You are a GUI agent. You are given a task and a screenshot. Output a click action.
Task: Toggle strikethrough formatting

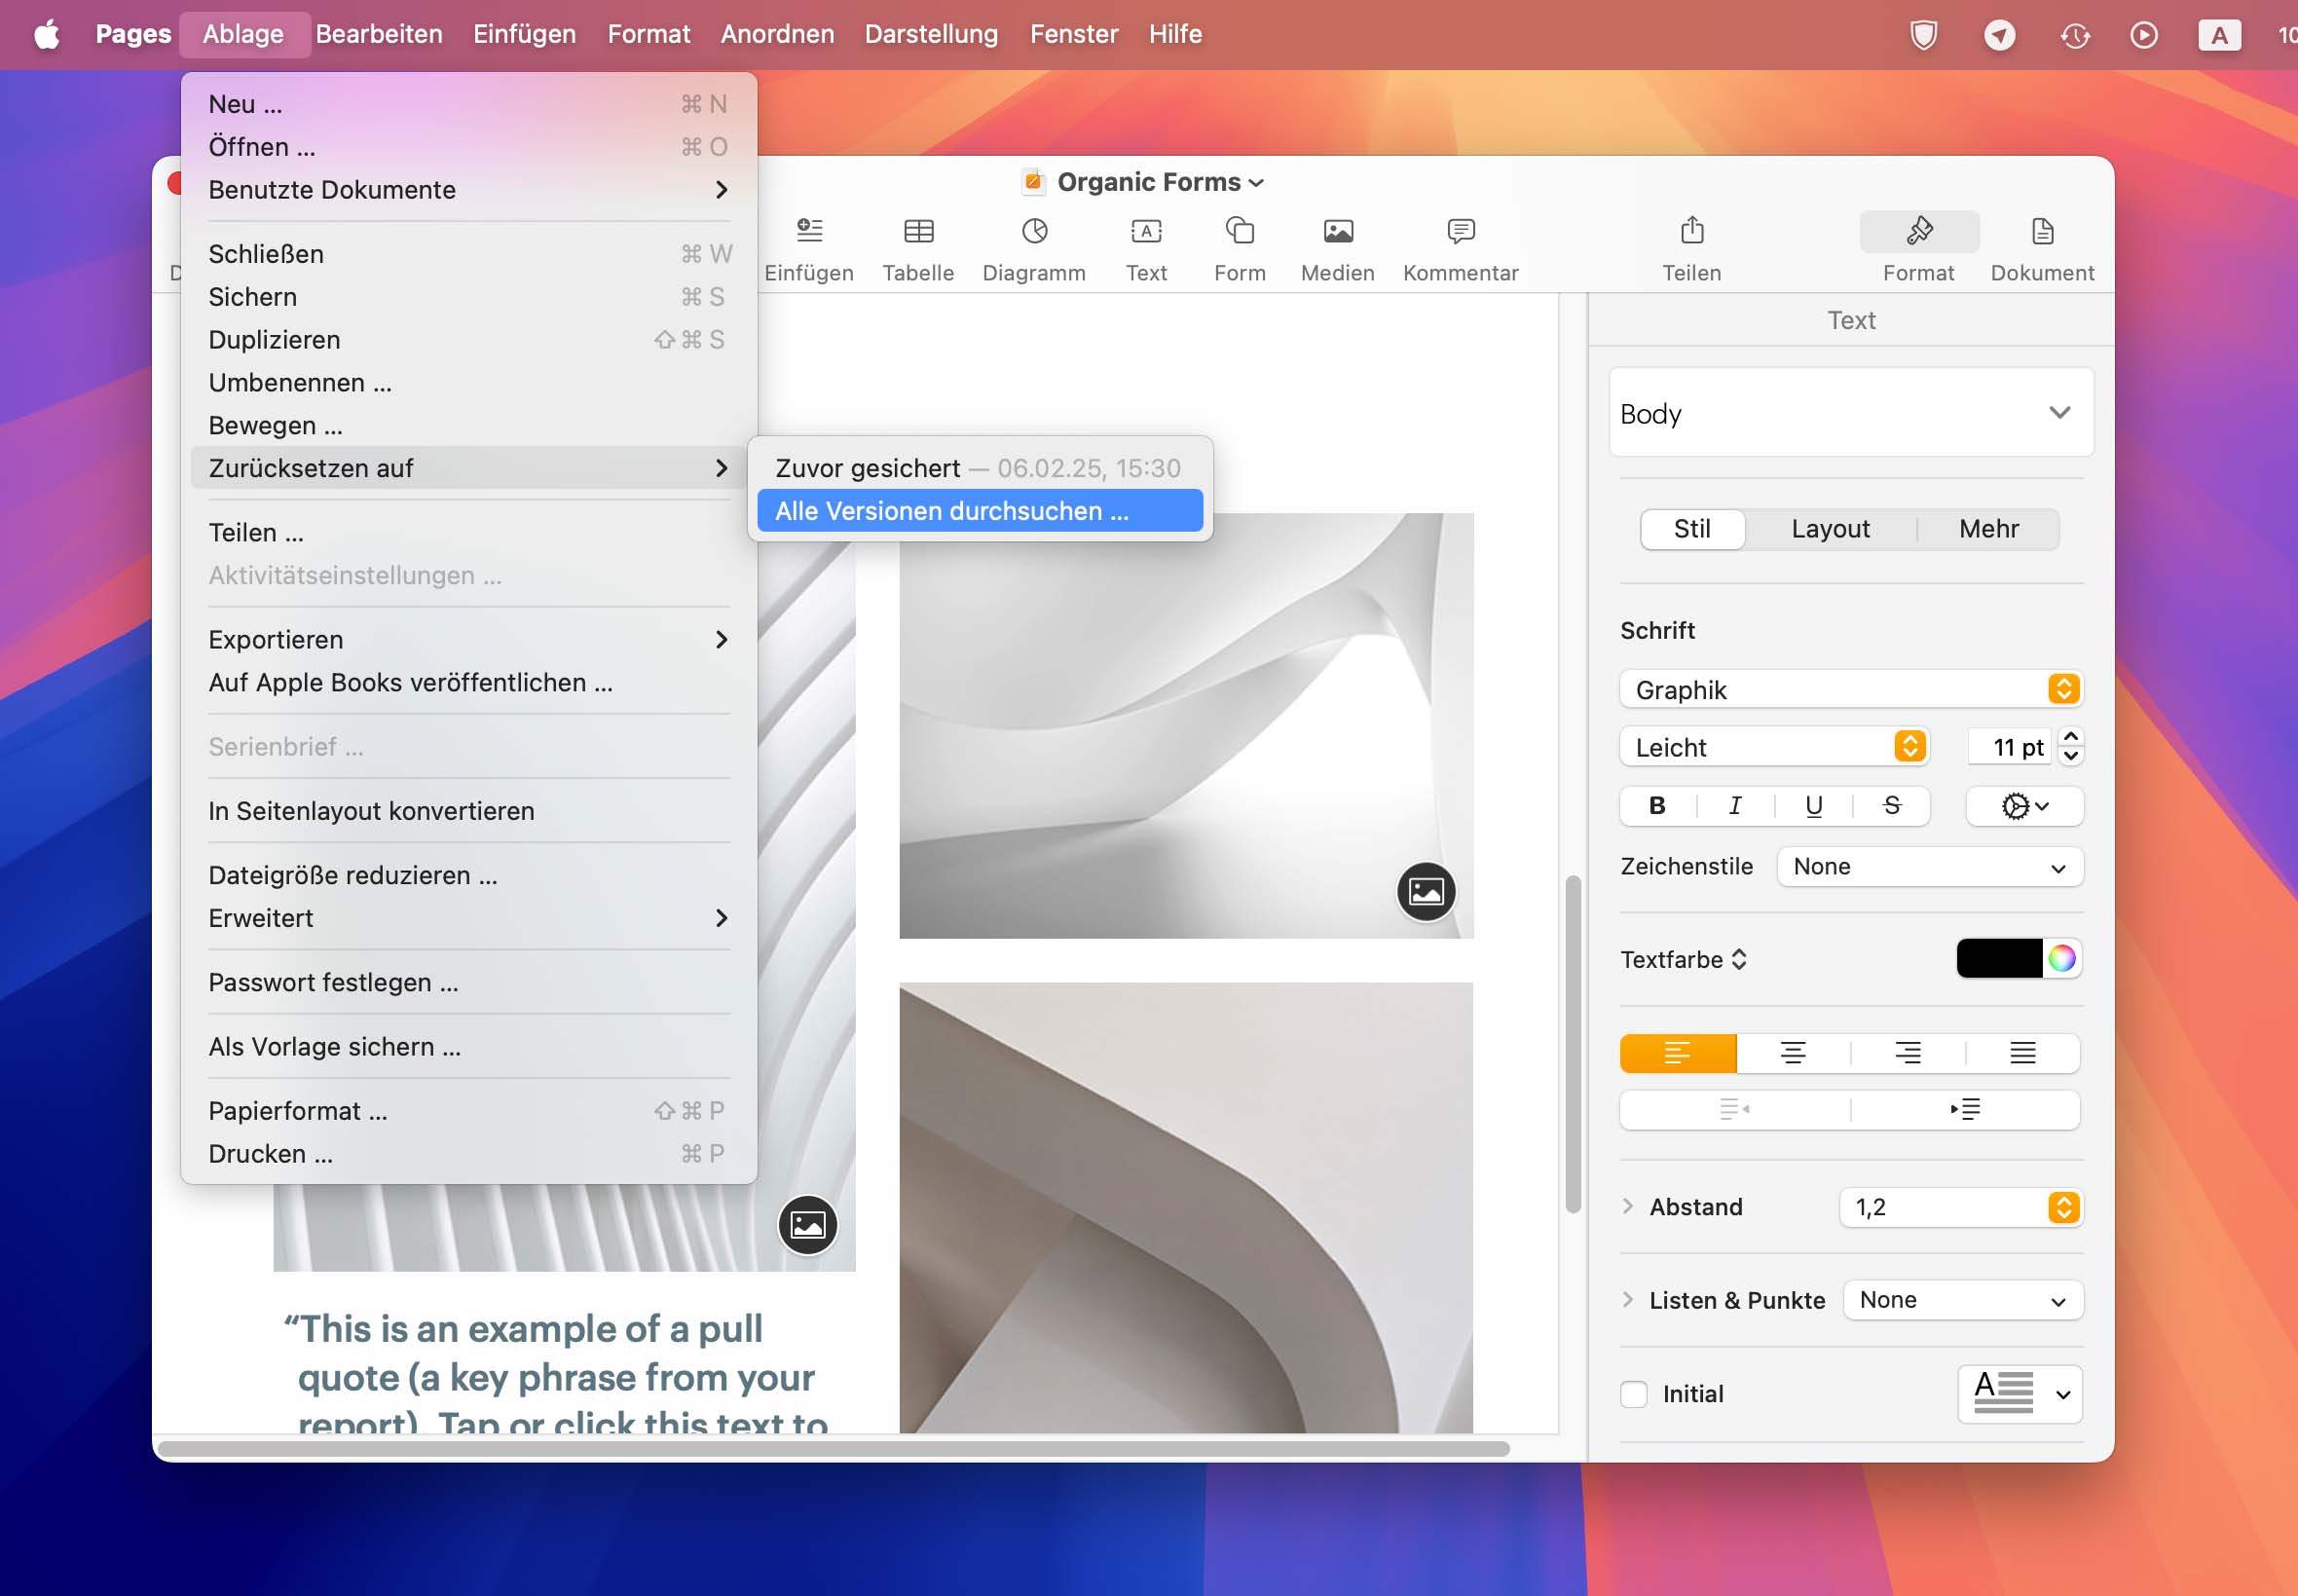(1891, 806)
